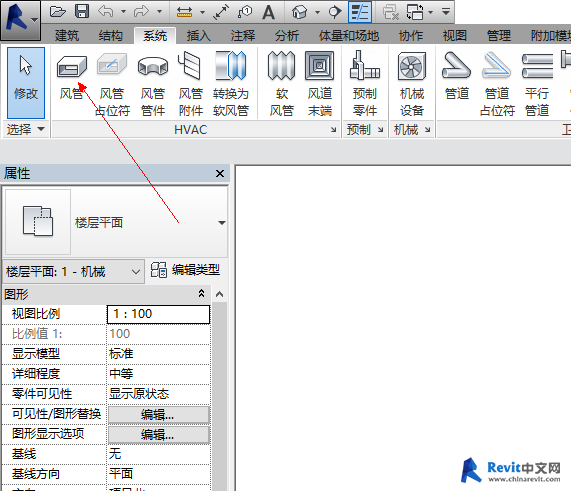Expand the Measure tool dropdown arrow
The width and height of the screenshot is (571, 491).
202,12
